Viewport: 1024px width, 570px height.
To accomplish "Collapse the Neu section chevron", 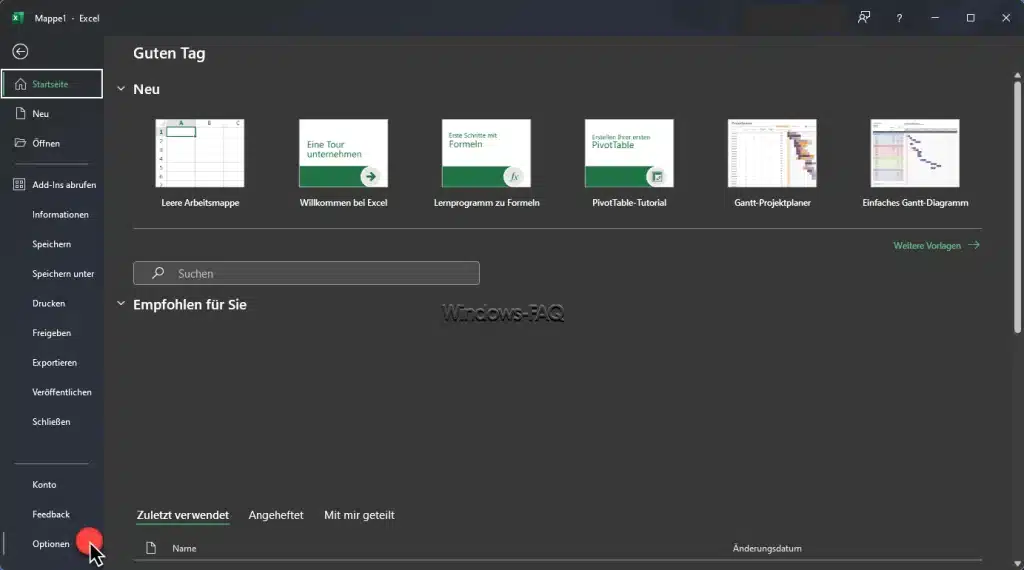I will click(x=121, y=89).
